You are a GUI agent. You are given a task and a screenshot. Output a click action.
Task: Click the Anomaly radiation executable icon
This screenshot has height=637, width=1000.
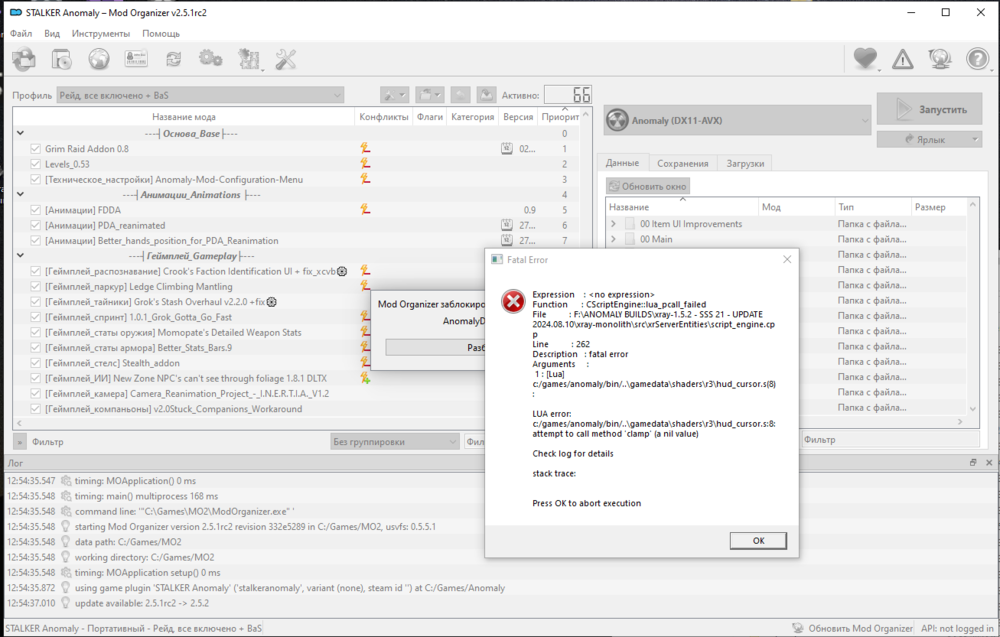pos(617,120)
